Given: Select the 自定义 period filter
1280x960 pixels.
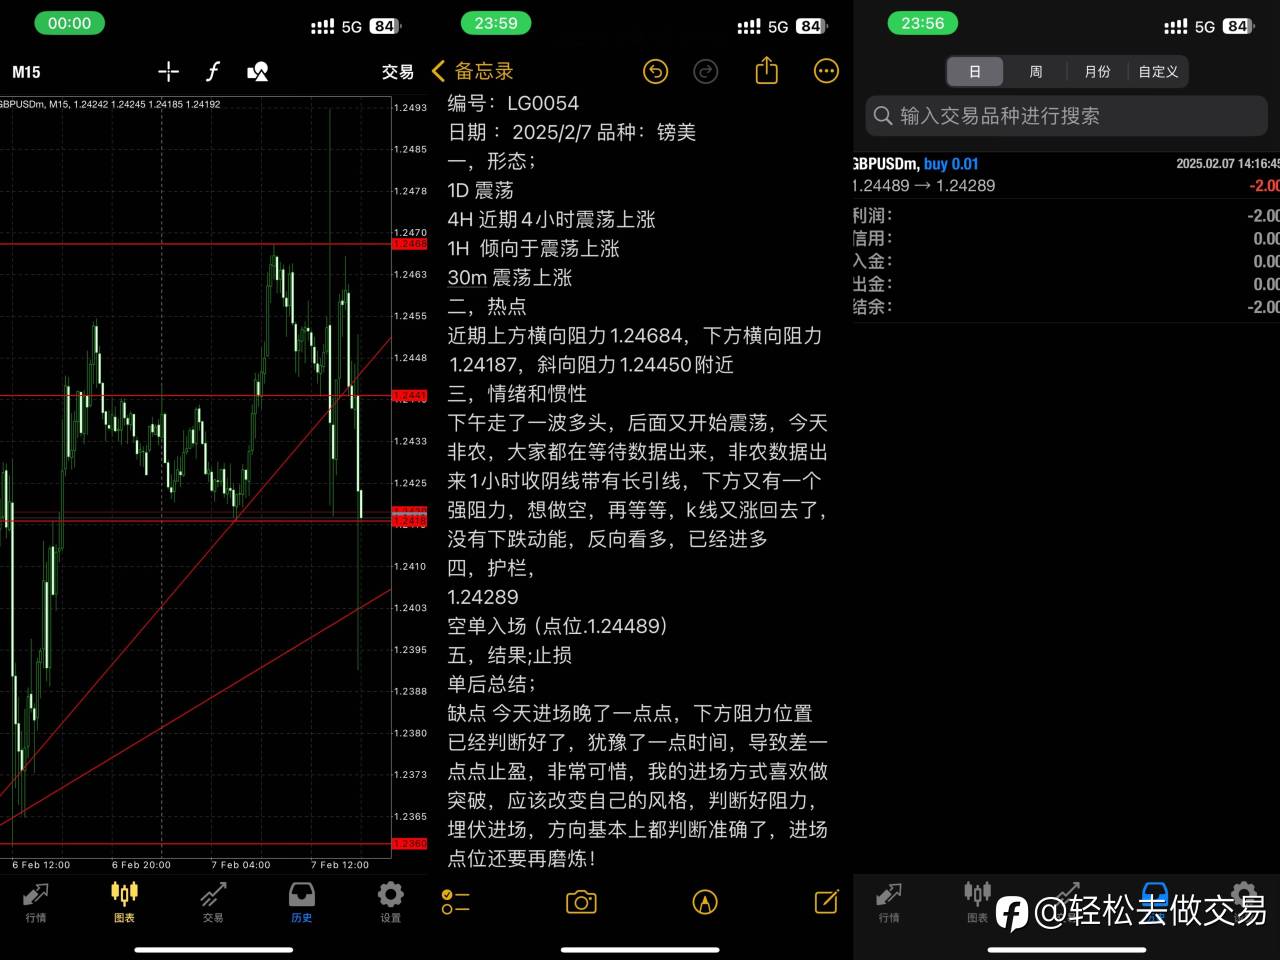Looking at the screenshot, I should point(1158,72).
